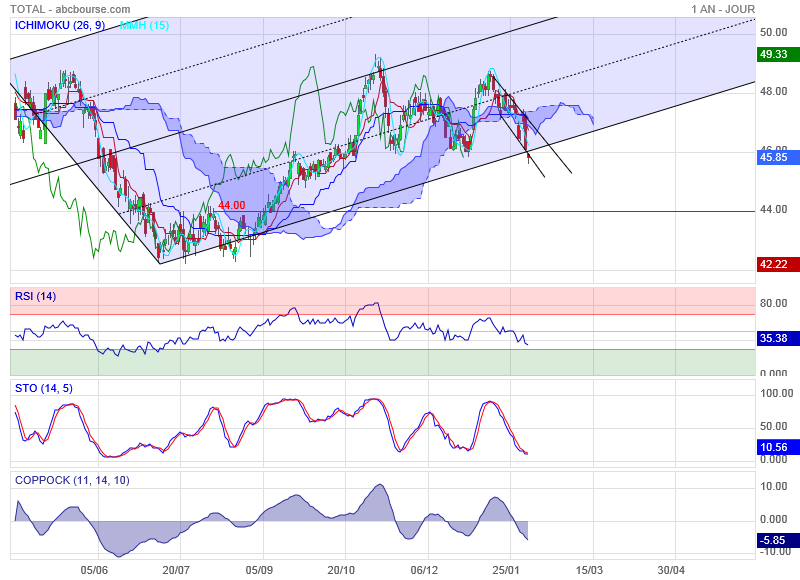
Task: Click the 05/06 date axis label
Action: click(94, 570)
